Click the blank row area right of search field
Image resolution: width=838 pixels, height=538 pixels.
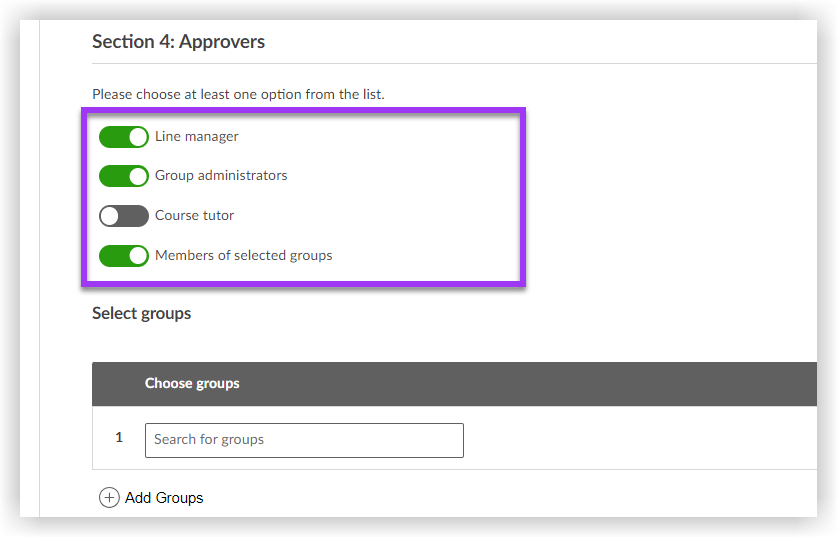click(x=640, y=440)
